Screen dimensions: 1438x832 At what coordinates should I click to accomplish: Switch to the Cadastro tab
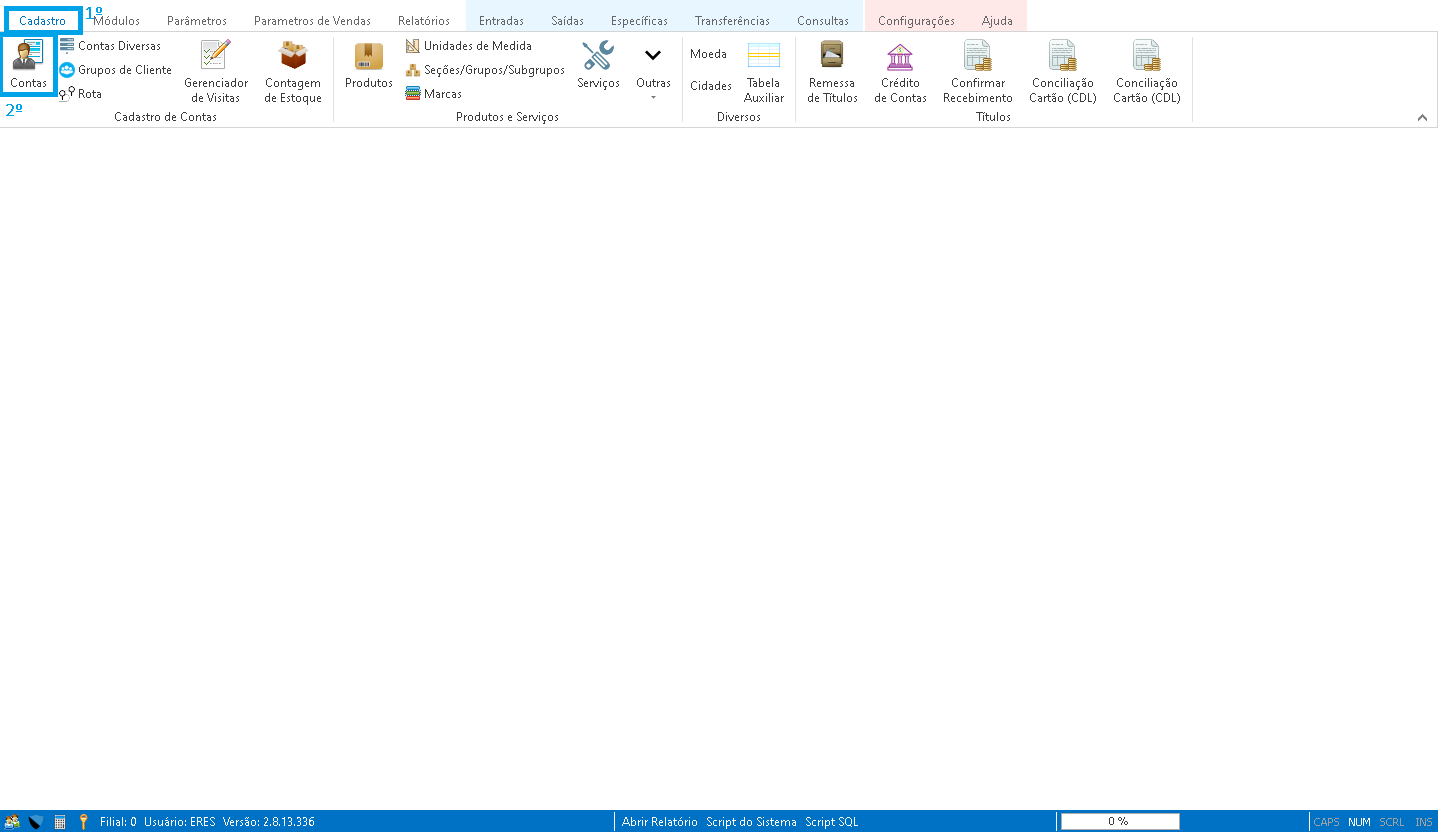pyautogui.click(x=43, y=21)
